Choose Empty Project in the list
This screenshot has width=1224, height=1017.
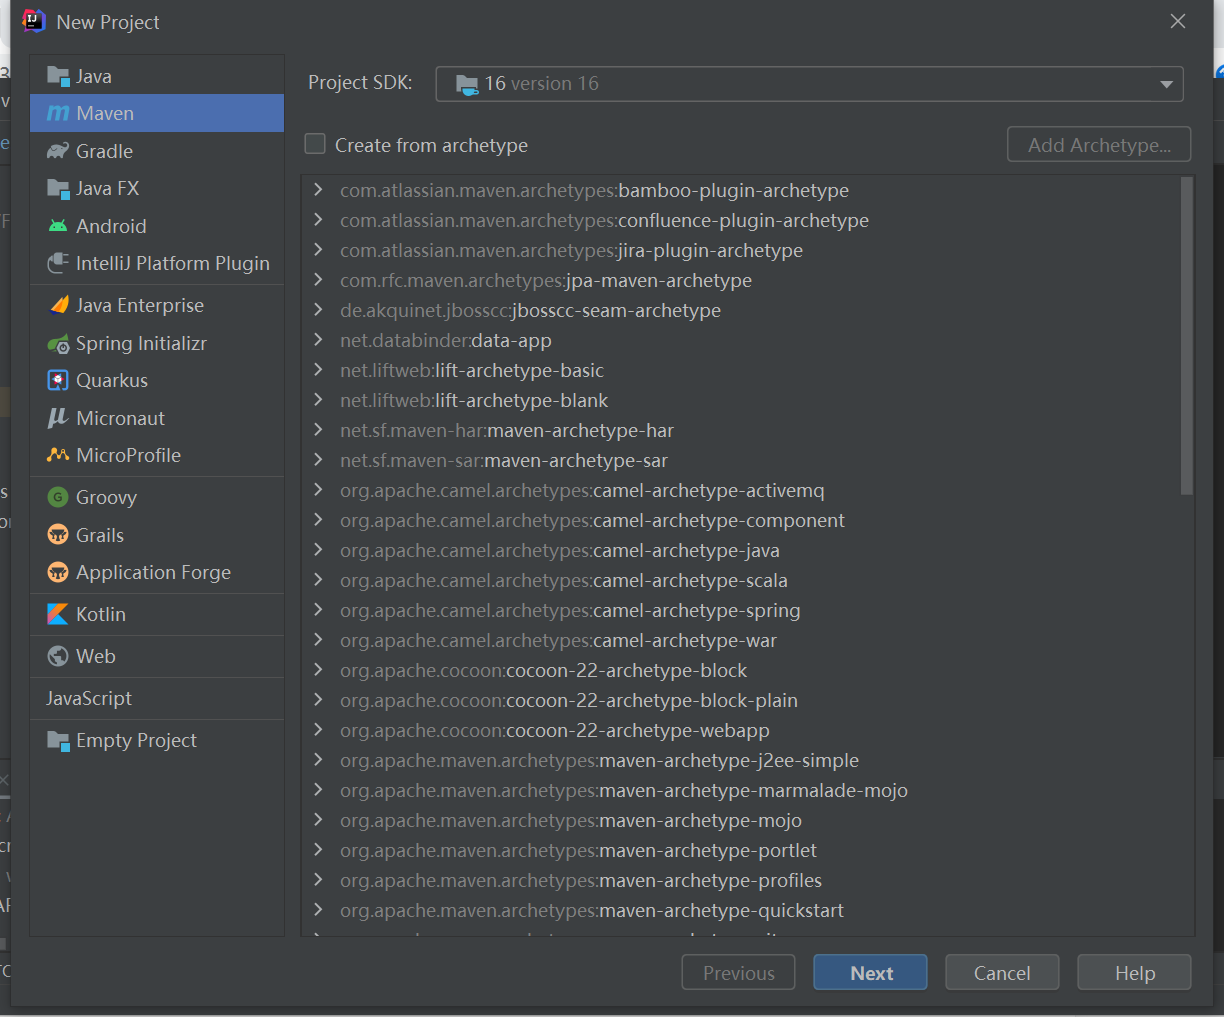point(136,740)
